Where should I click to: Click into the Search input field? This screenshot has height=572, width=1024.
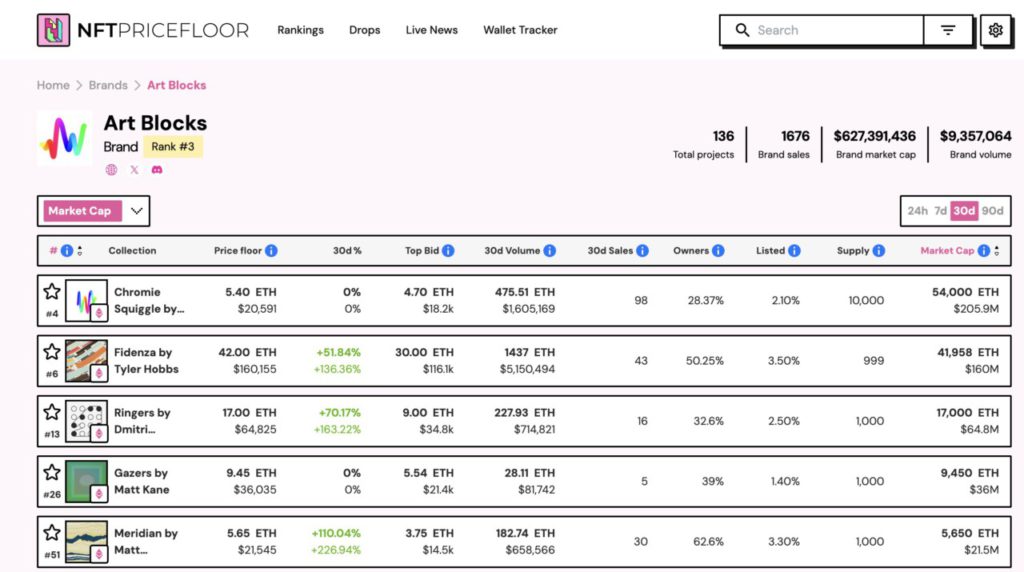835,30
